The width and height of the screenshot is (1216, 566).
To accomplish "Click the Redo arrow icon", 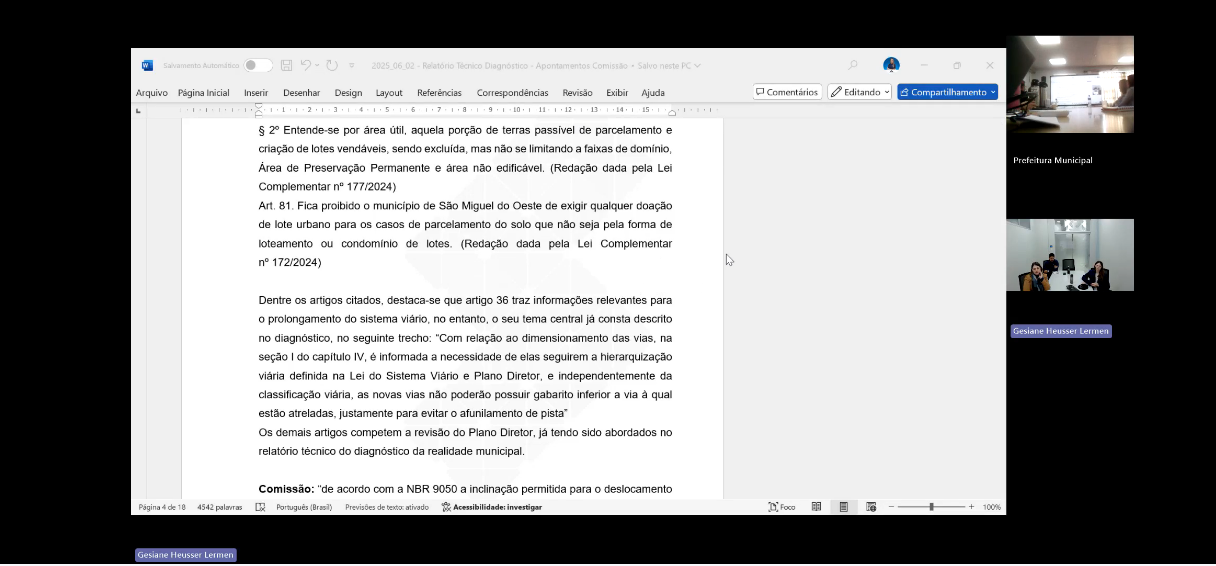I will [x=332, y=66].
